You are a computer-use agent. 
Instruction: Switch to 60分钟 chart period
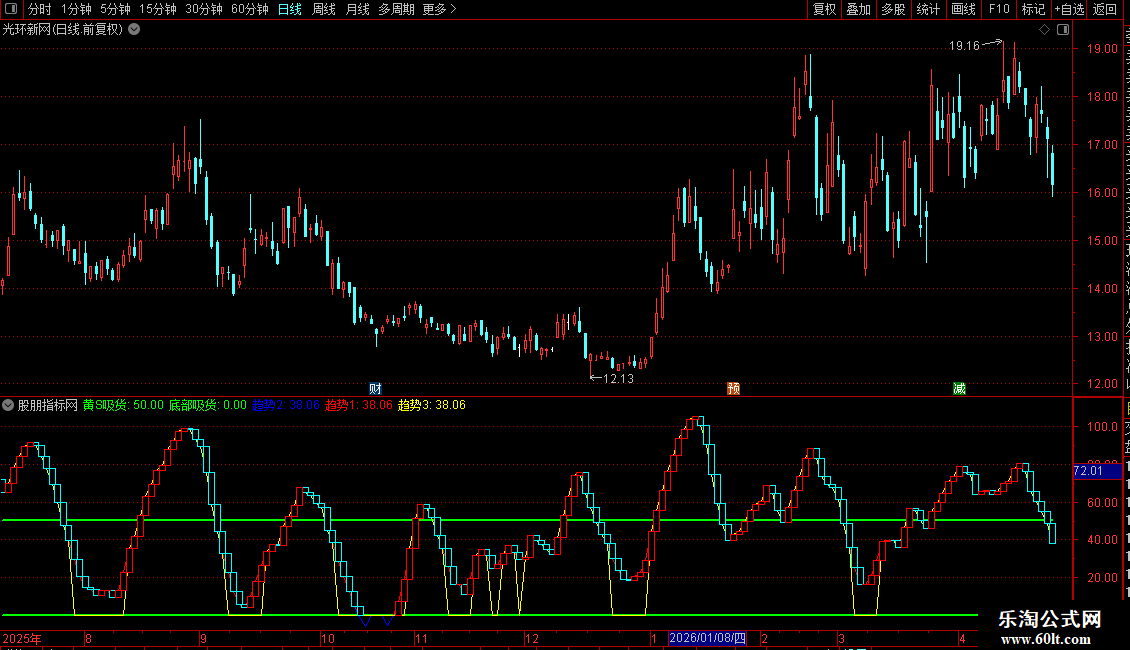[250, 9]
